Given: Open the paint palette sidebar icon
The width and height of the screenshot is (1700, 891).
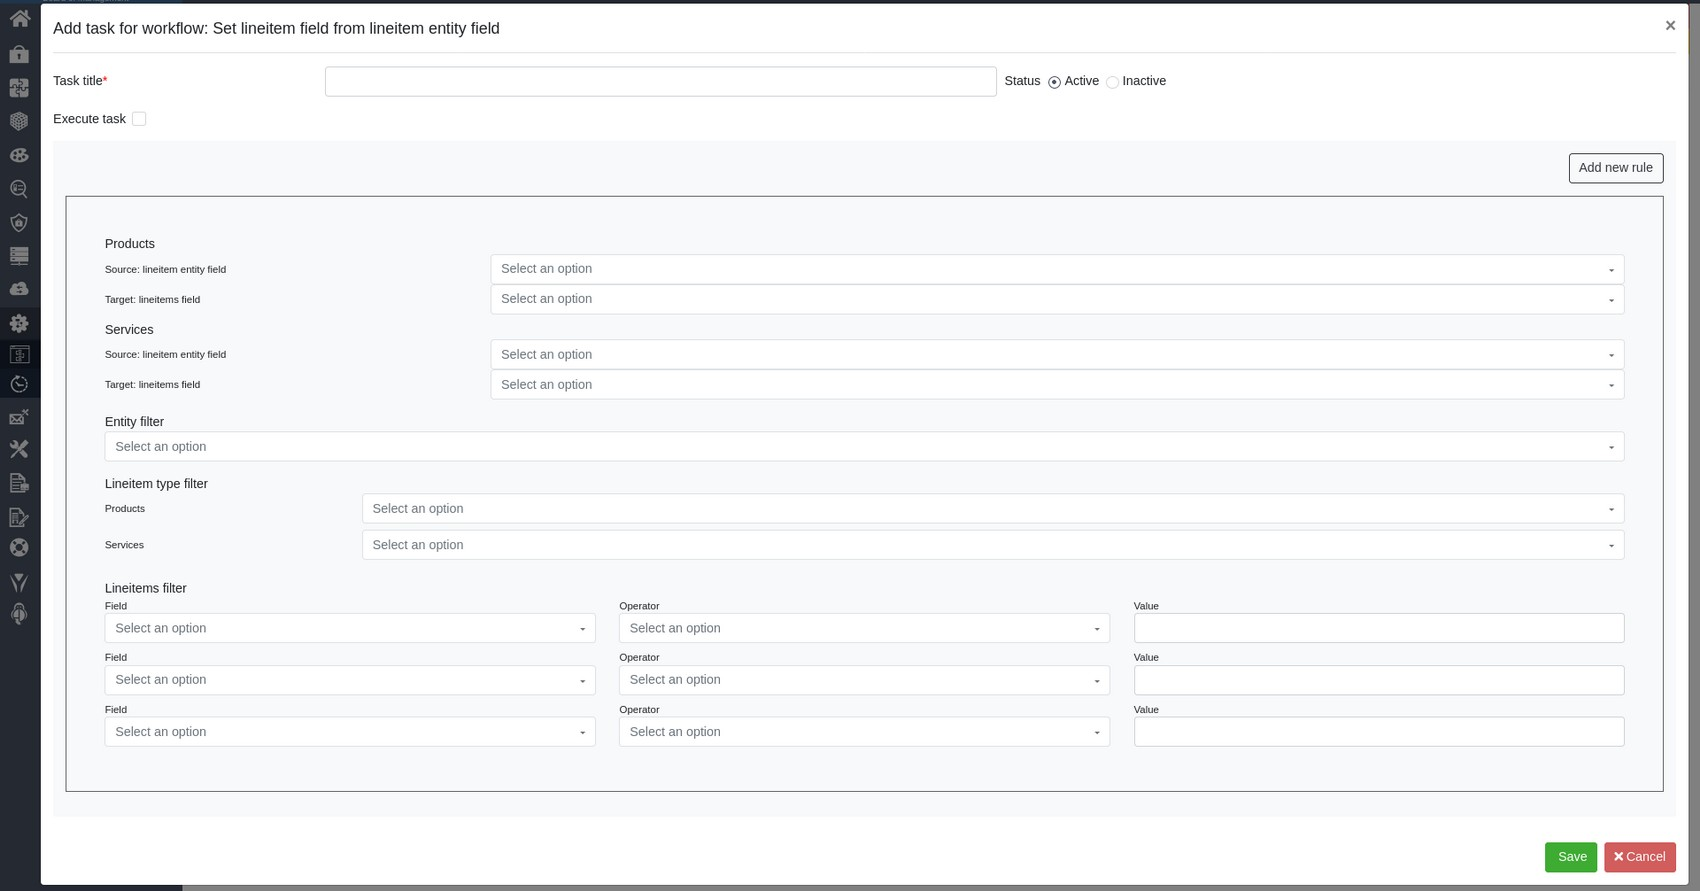Looking at the screenshot, I should pos(19,155).
